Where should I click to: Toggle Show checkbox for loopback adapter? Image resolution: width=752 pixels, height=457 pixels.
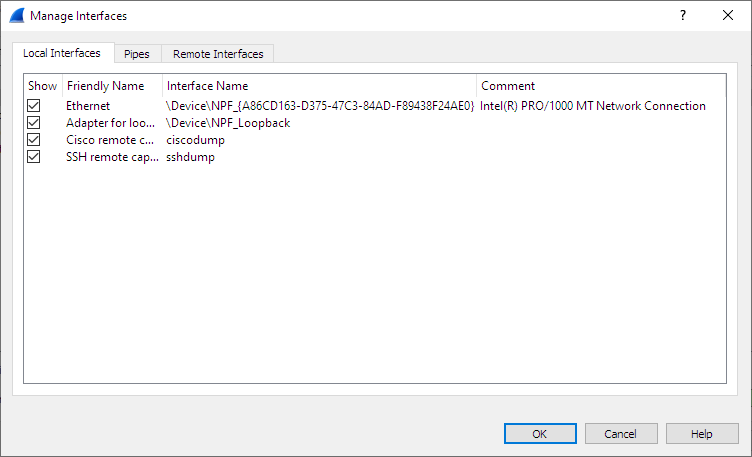[34, 123]
